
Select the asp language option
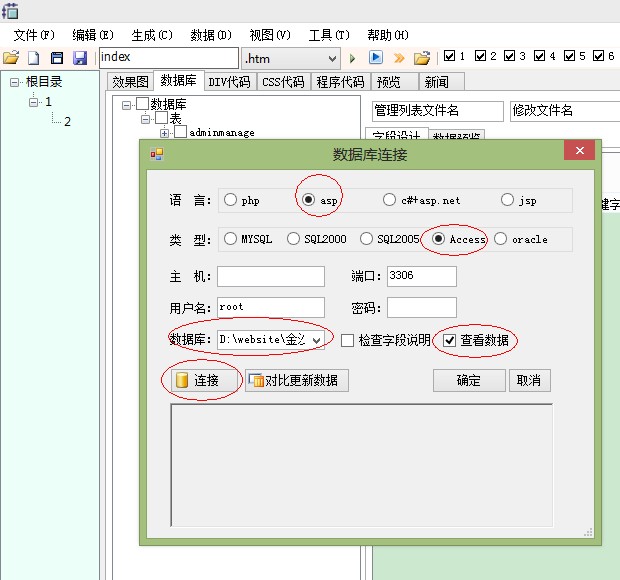(x=308, y=200)
